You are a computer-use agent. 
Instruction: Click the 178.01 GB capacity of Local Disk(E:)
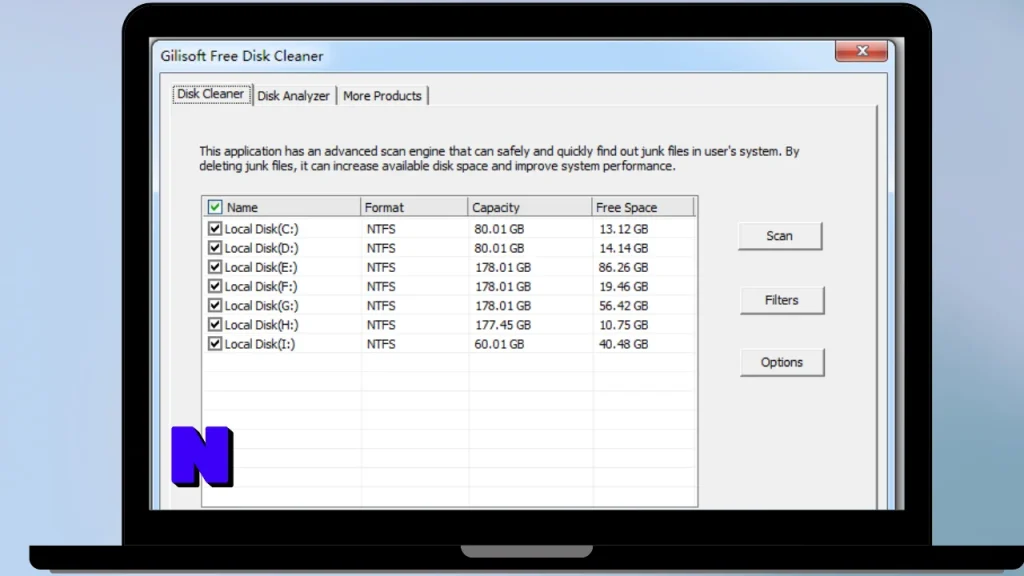(x=502, y=267)
